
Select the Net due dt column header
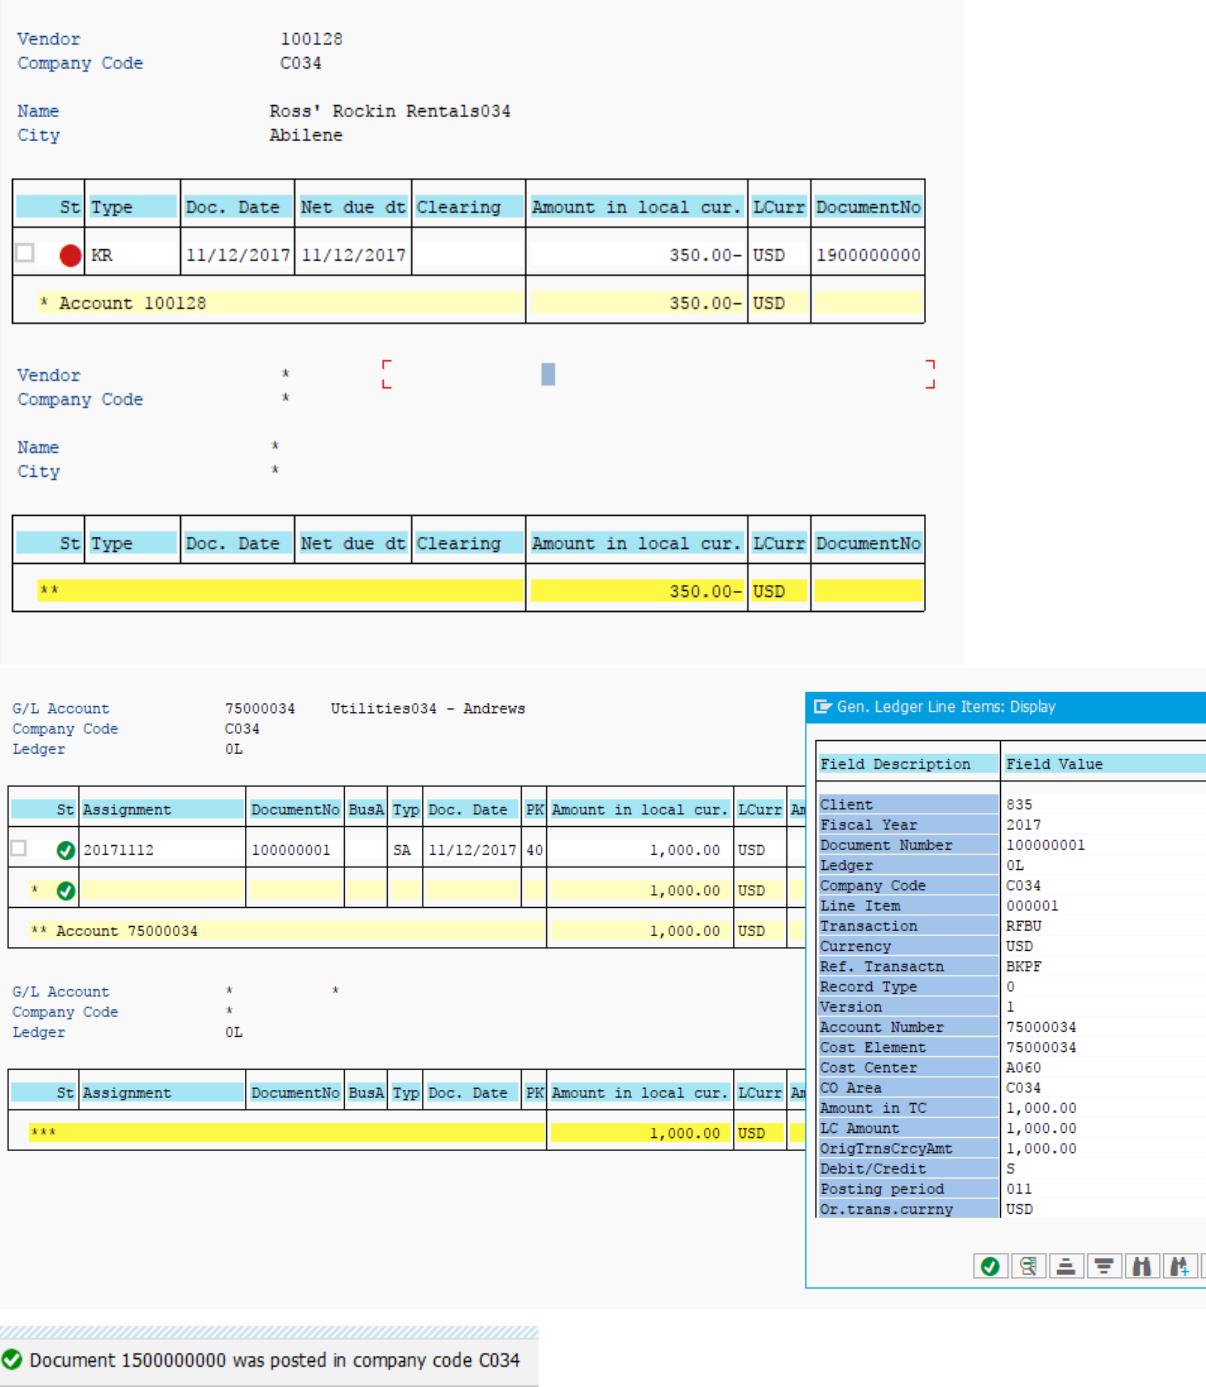(353, 207)
